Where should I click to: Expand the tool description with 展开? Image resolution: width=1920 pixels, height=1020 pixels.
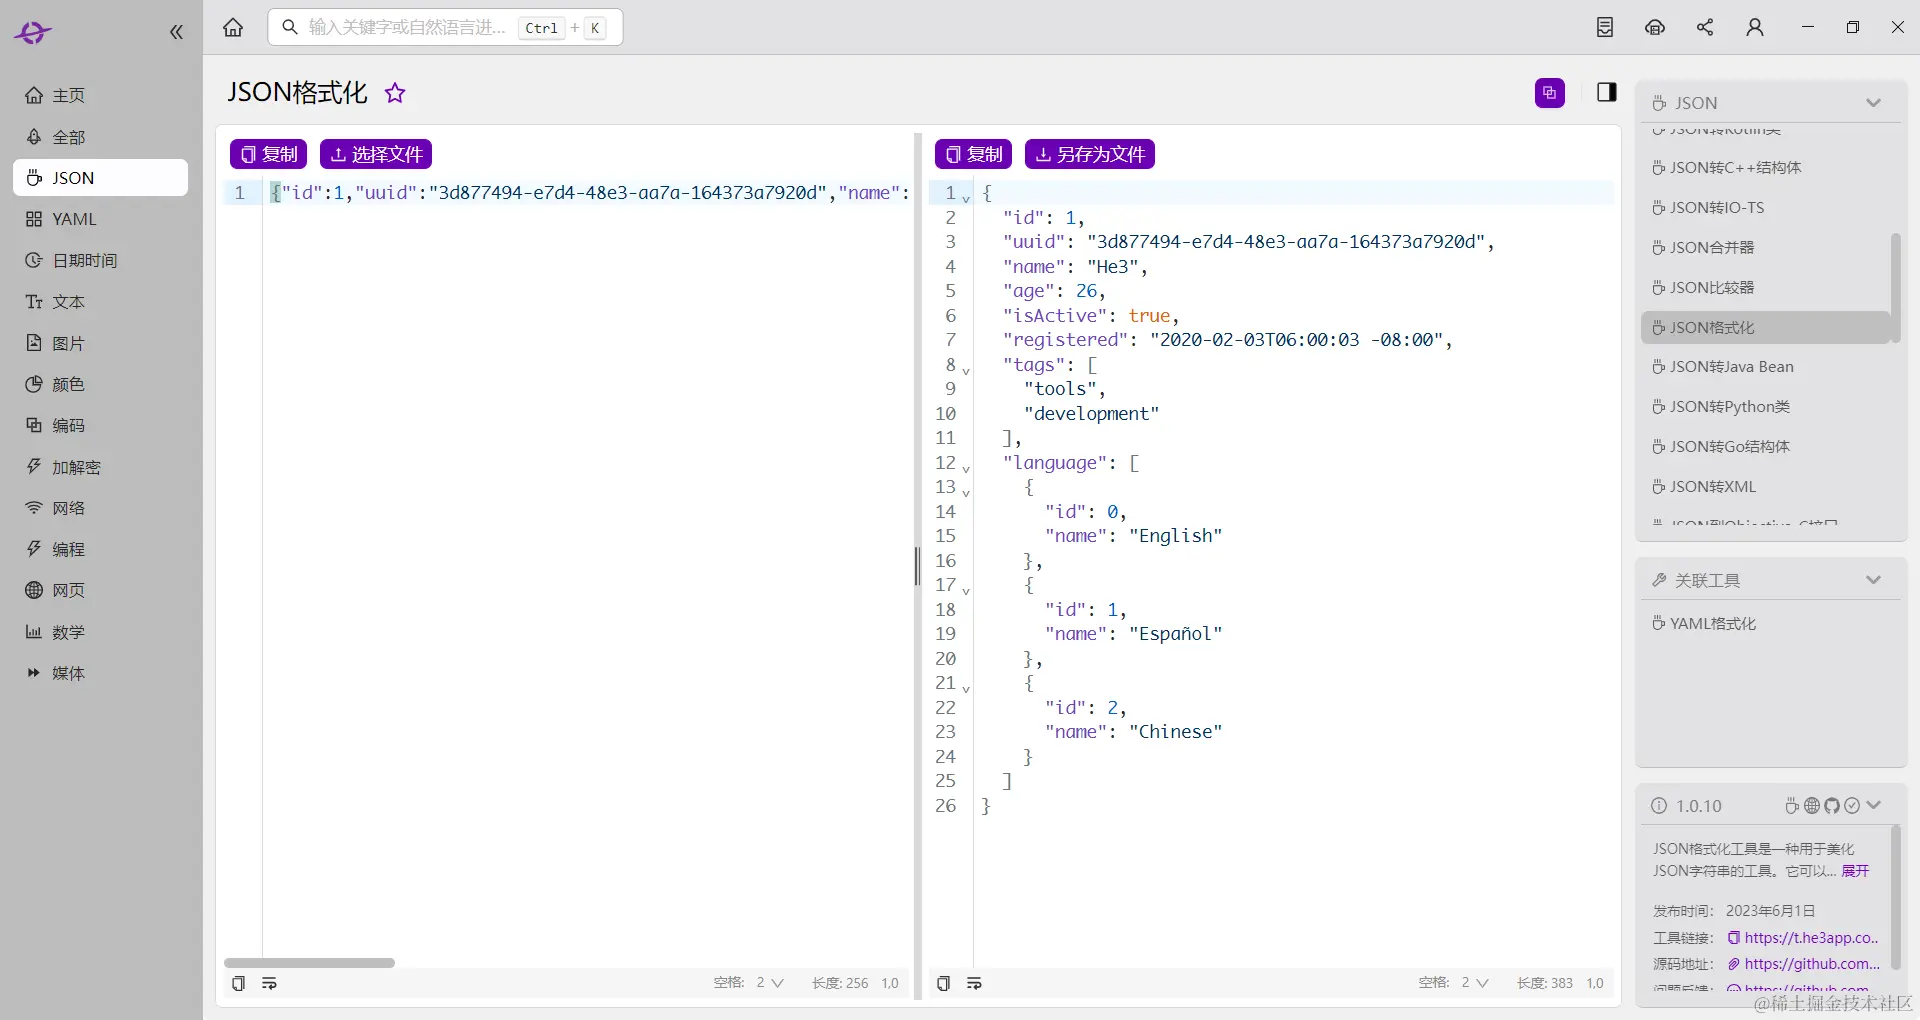pyautogui.click(x=1855, y=871)
